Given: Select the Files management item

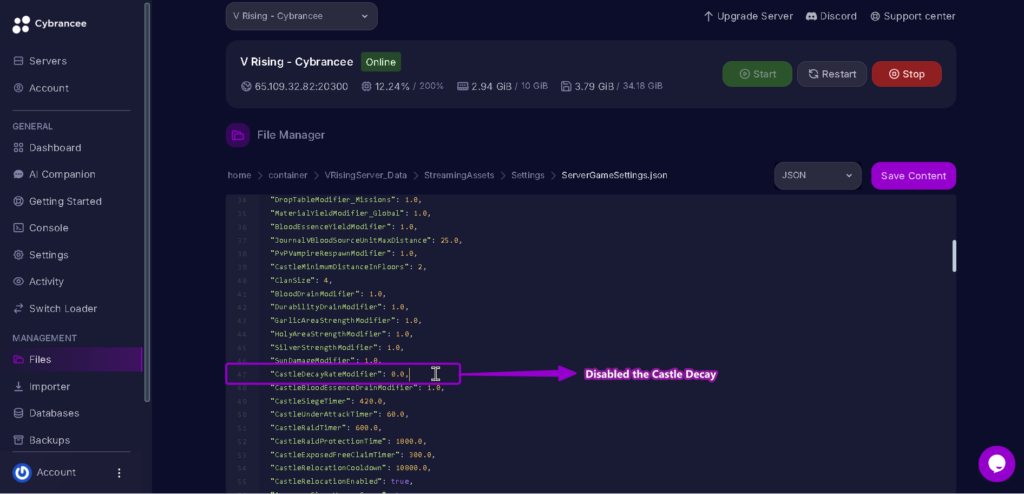Looking at the screenshot, I should tap(71, 359).
